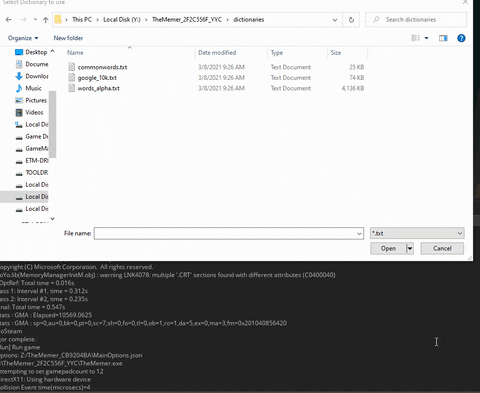Select Local Disk (Y:) in breadcrumb
480x393 pixels.
(122, 20)
